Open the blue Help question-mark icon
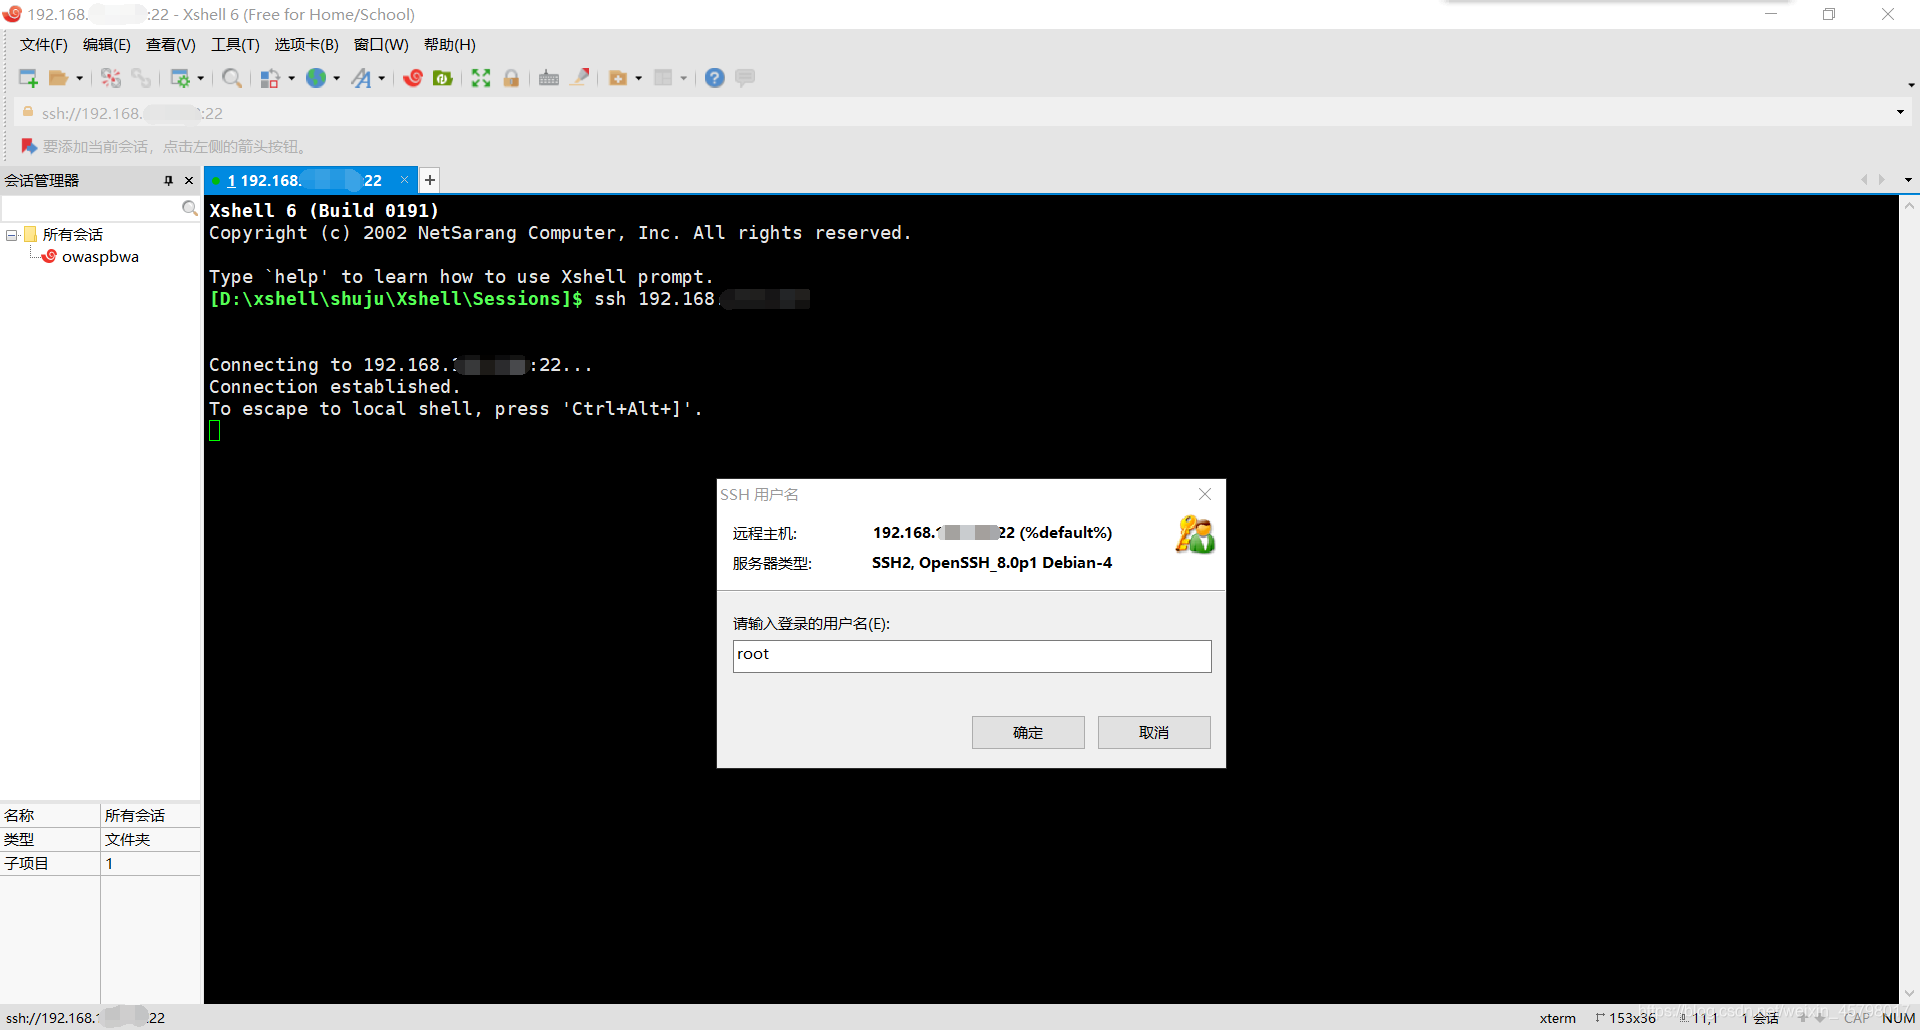The image size is (1920, 1030). (715, 78)
